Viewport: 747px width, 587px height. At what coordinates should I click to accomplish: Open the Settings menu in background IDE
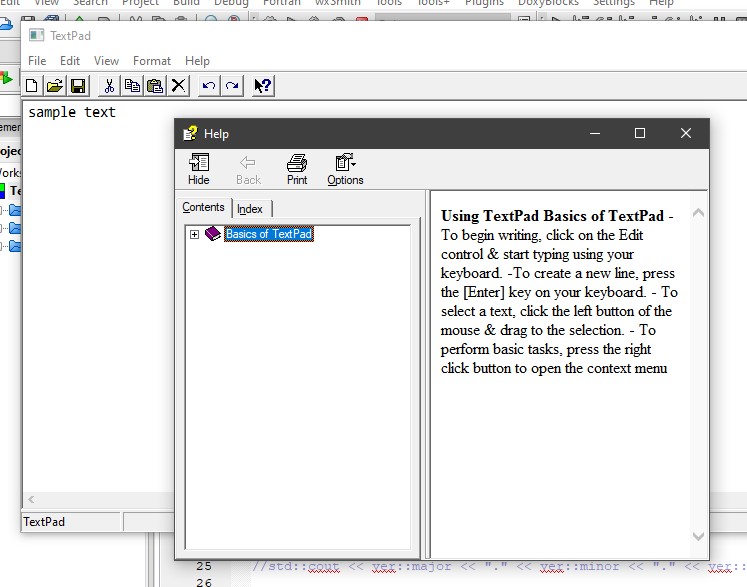(614, 3)
